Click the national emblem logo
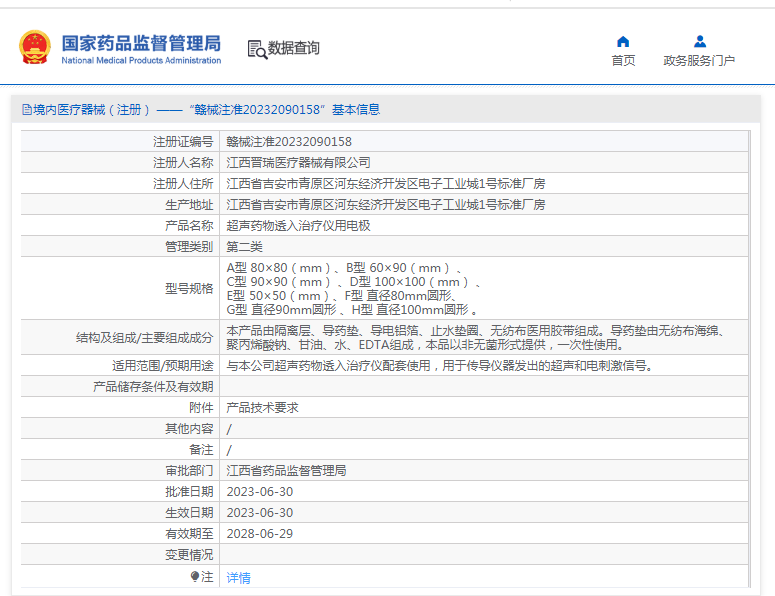Screen dimensions: 775x596 [34, 47]
